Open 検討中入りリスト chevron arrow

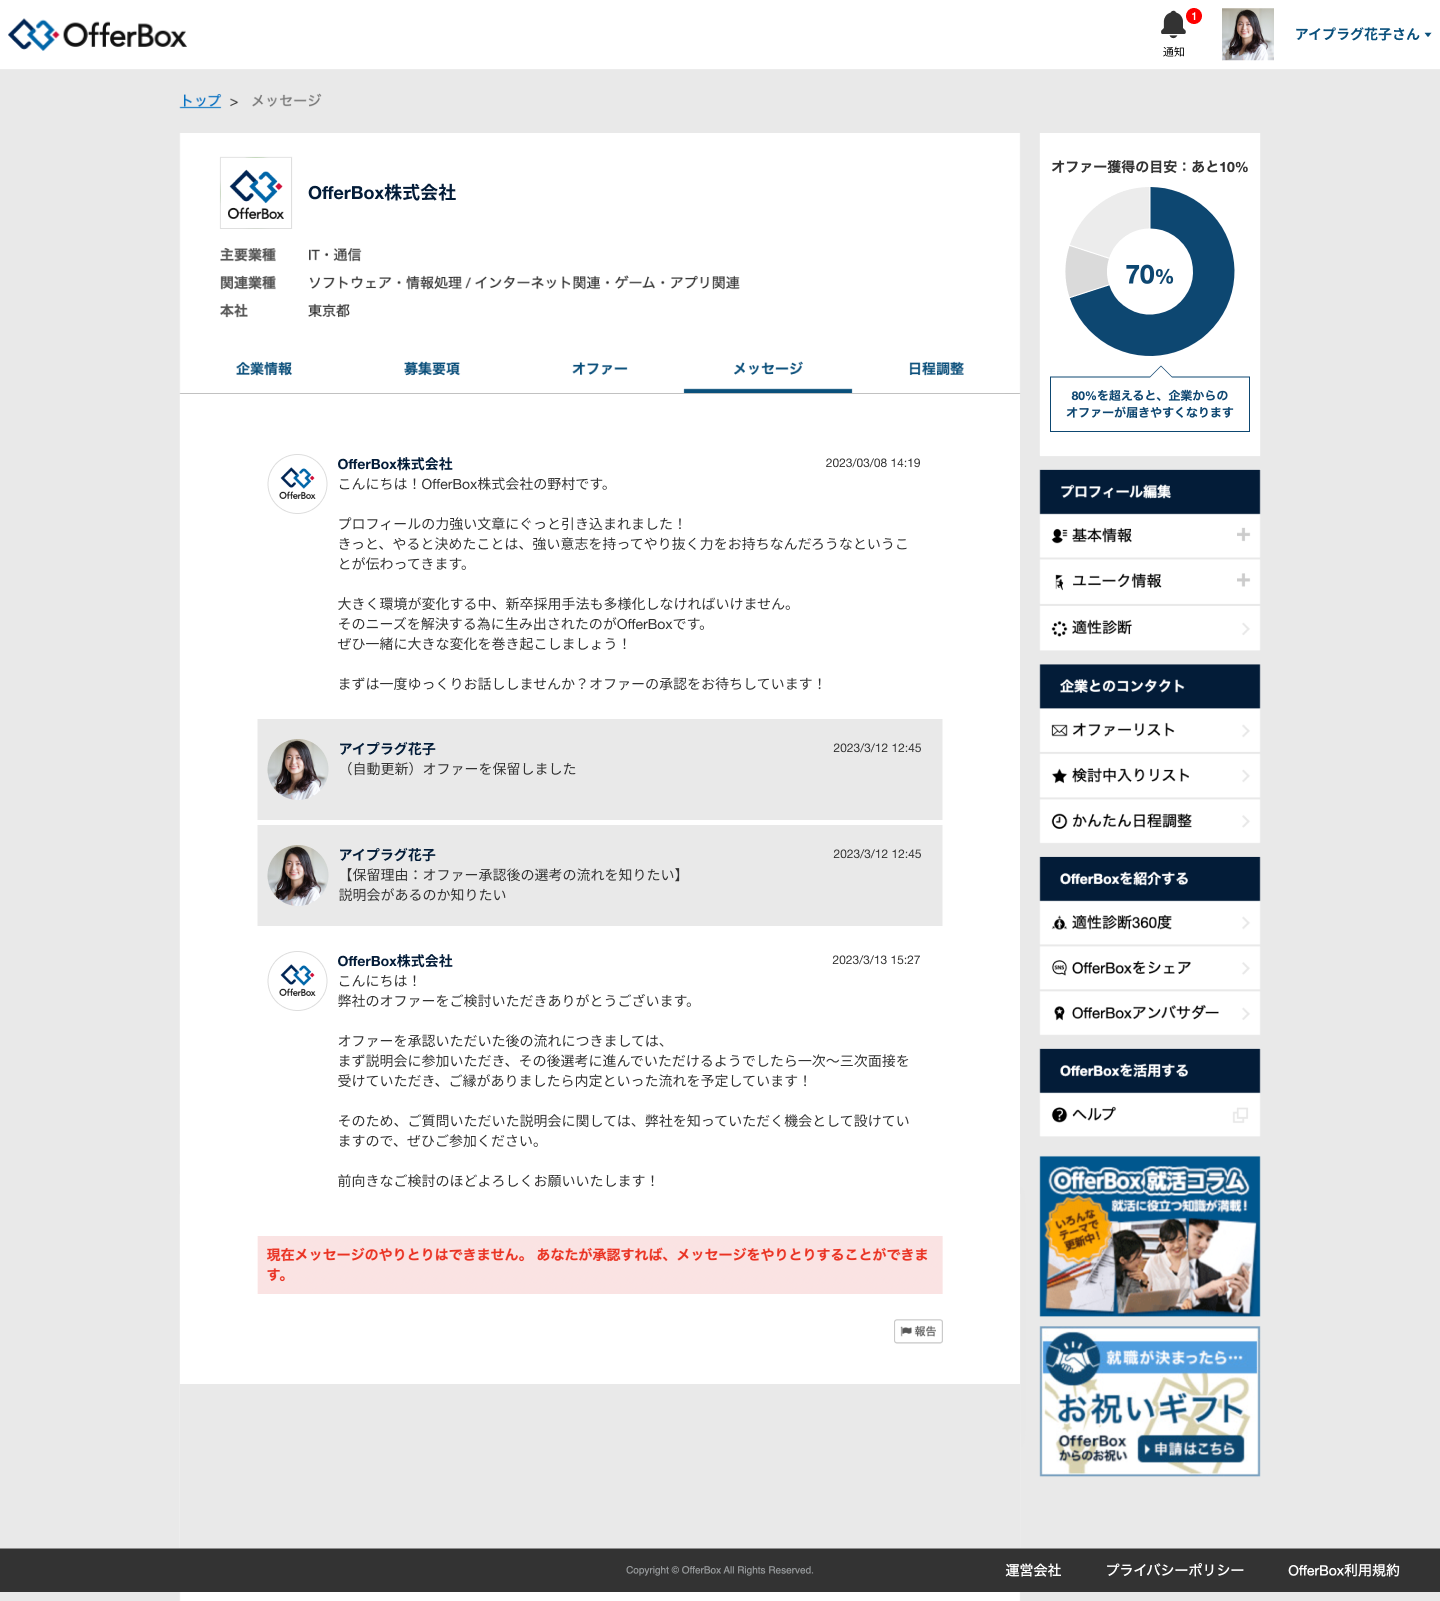(x=1245, y=776)
